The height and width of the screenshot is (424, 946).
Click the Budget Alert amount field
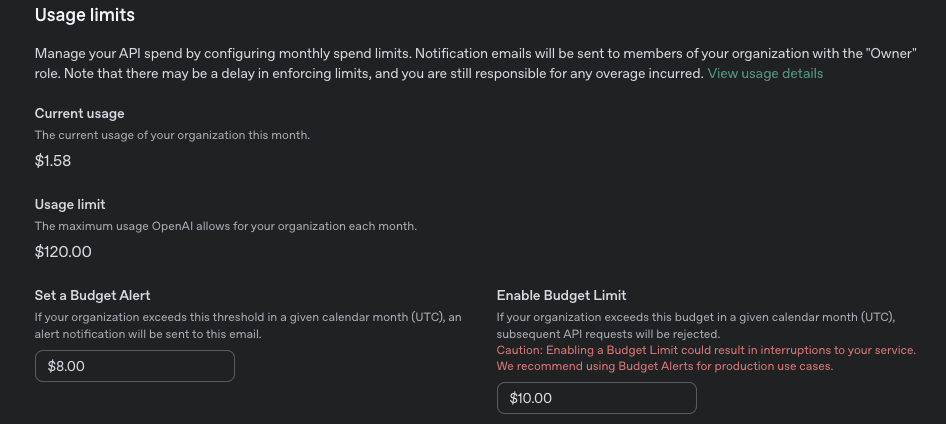134,366
